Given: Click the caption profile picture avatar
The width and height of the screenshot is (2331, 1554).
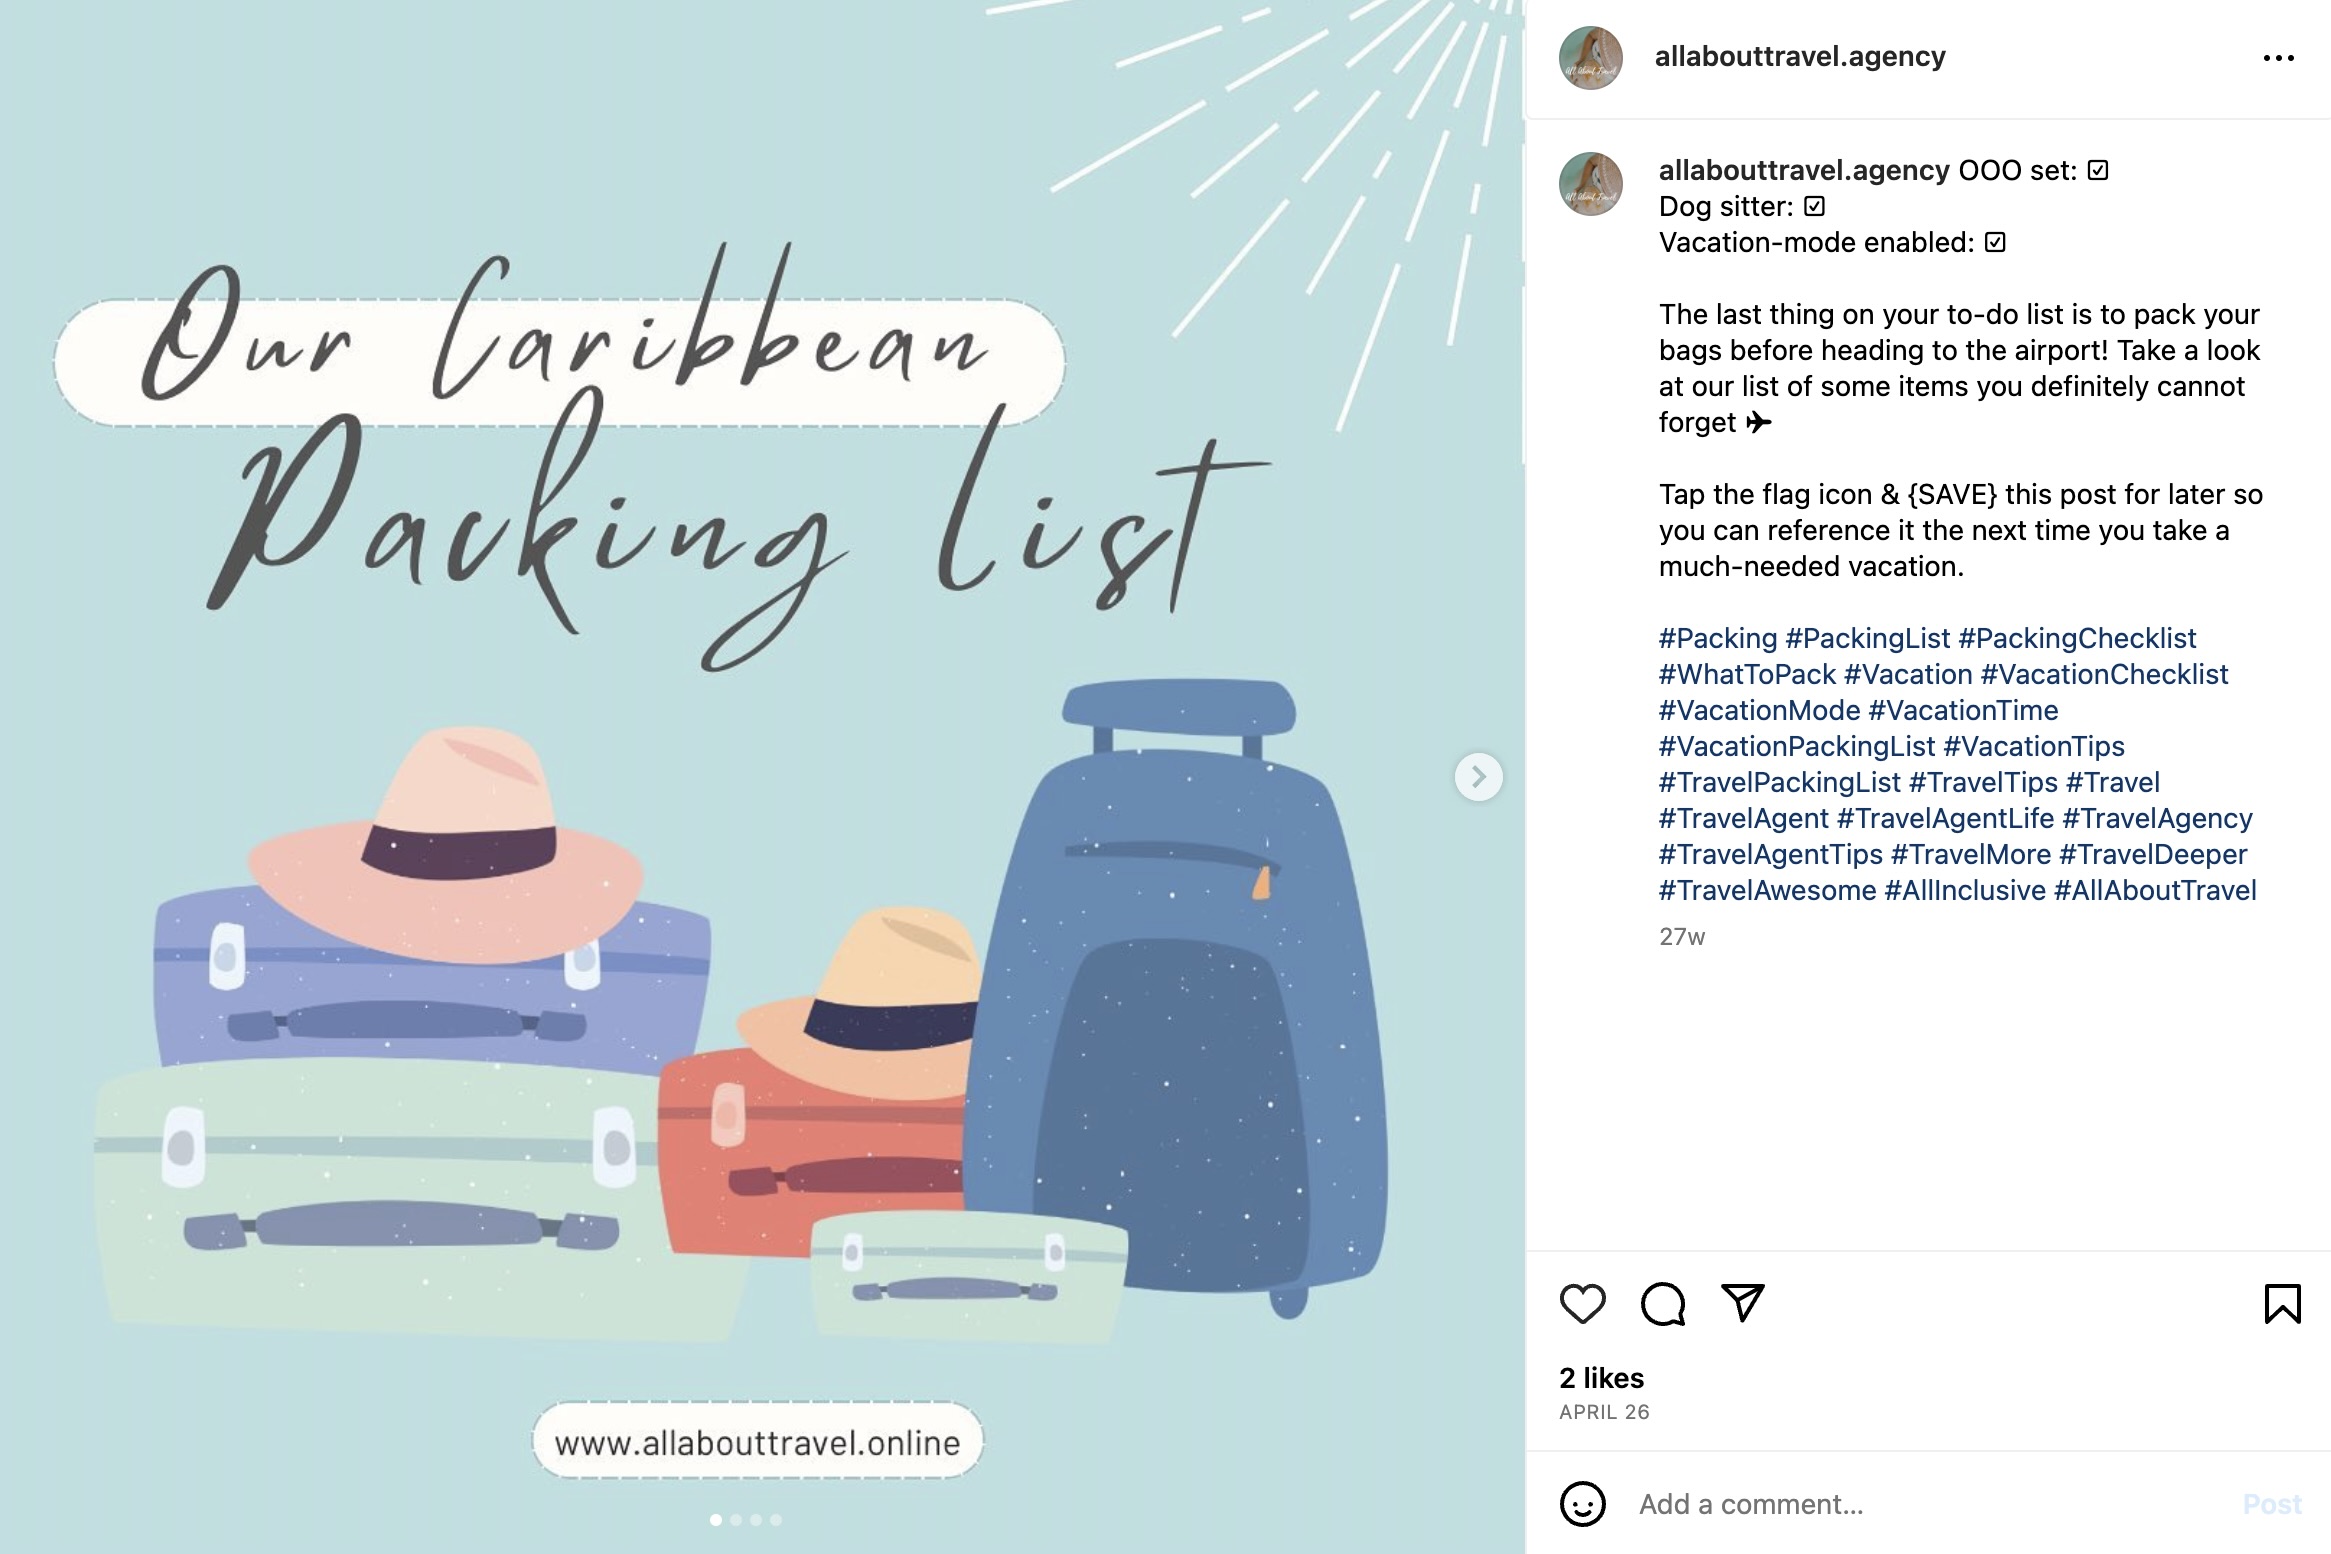Looking at the screenshot, I should point(1590,184).
